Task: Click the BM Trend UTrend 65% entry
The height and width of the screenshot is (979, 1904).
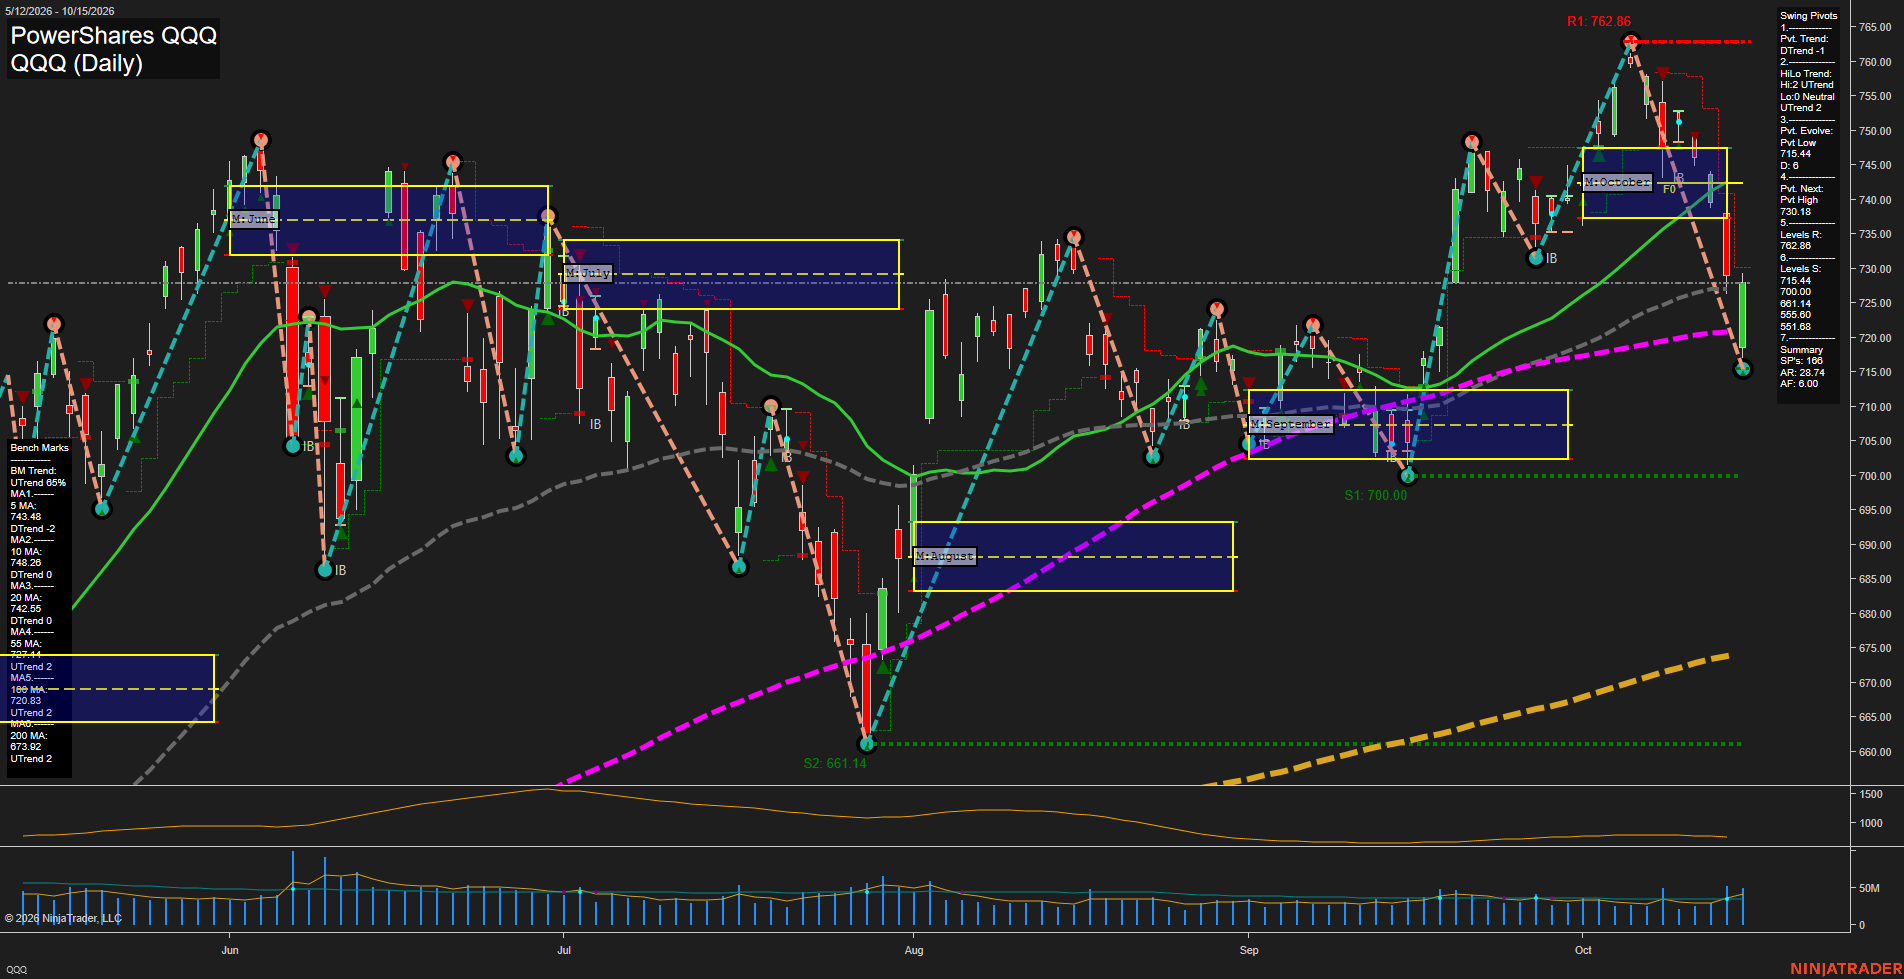Action: pos(38,477)
